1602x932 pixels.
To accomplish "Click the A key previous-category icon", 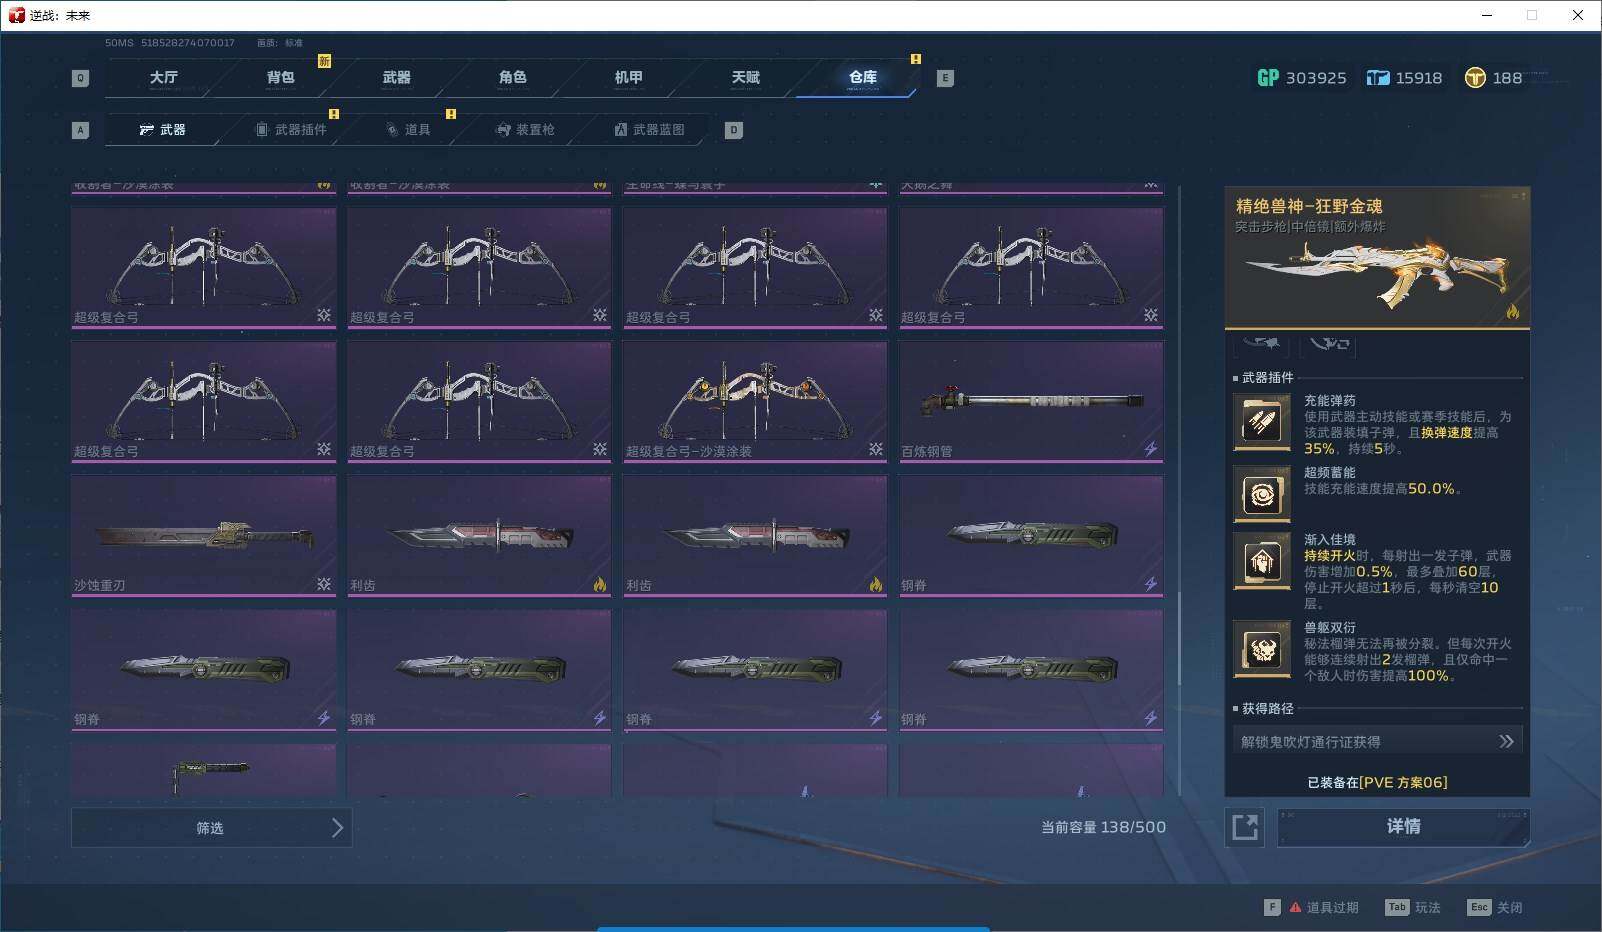I will pos(80,130).
